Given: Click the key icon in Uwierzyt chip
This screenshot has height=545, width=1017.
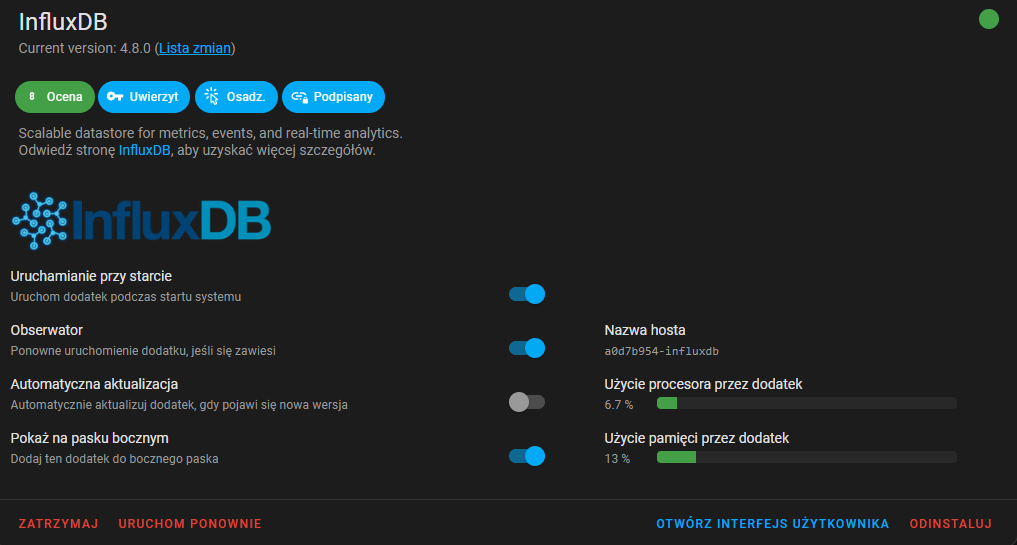Looking at the screenshot, I should 115,97.
